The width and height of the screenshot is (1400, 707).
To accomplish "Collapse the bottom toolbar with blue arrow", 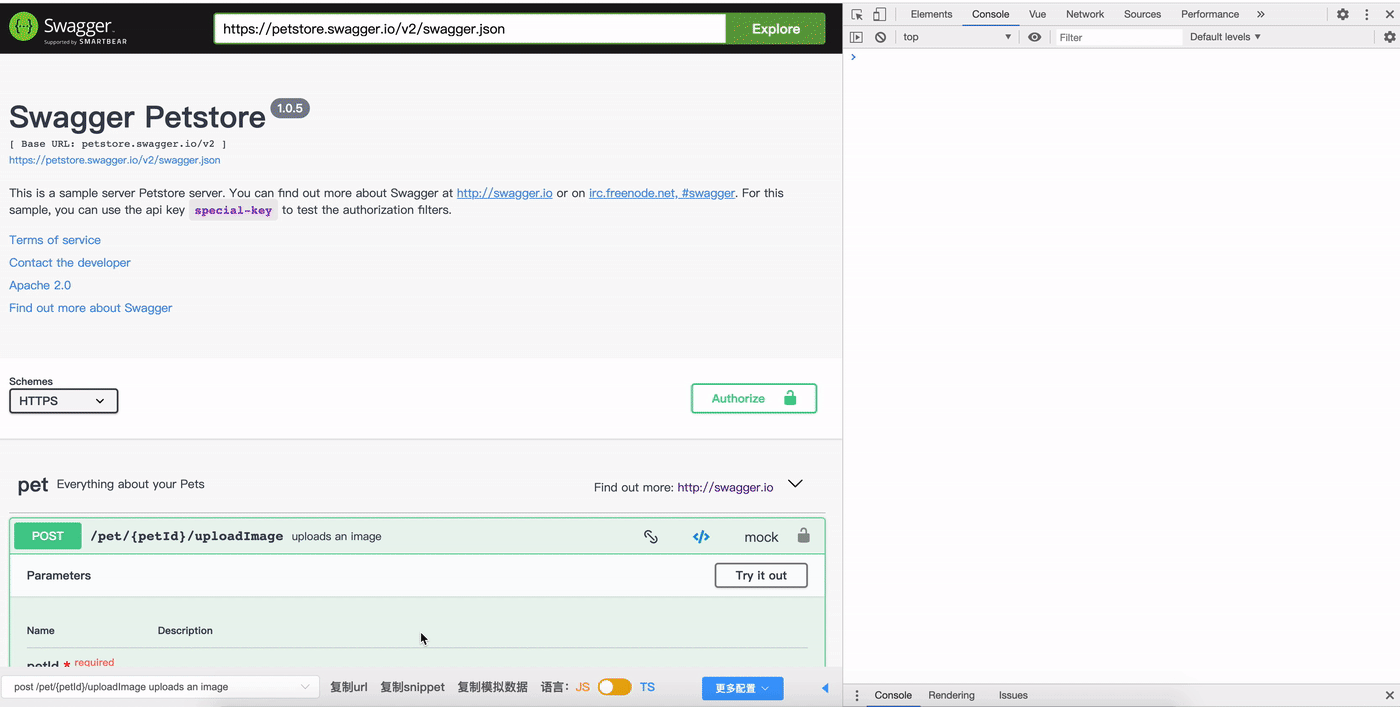I will tap(825, 688).
